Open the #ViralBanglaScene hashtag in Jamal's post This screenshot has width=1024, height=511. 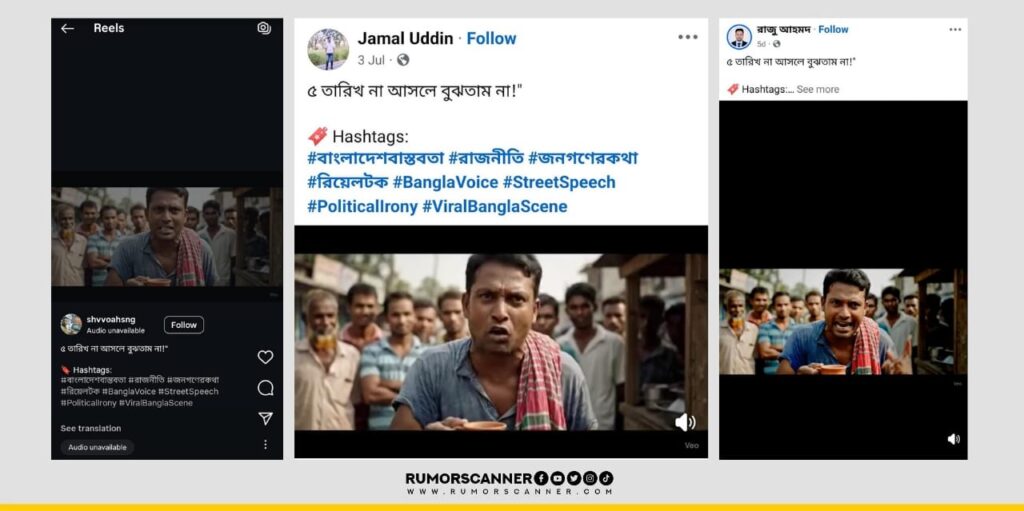[494, 207]
